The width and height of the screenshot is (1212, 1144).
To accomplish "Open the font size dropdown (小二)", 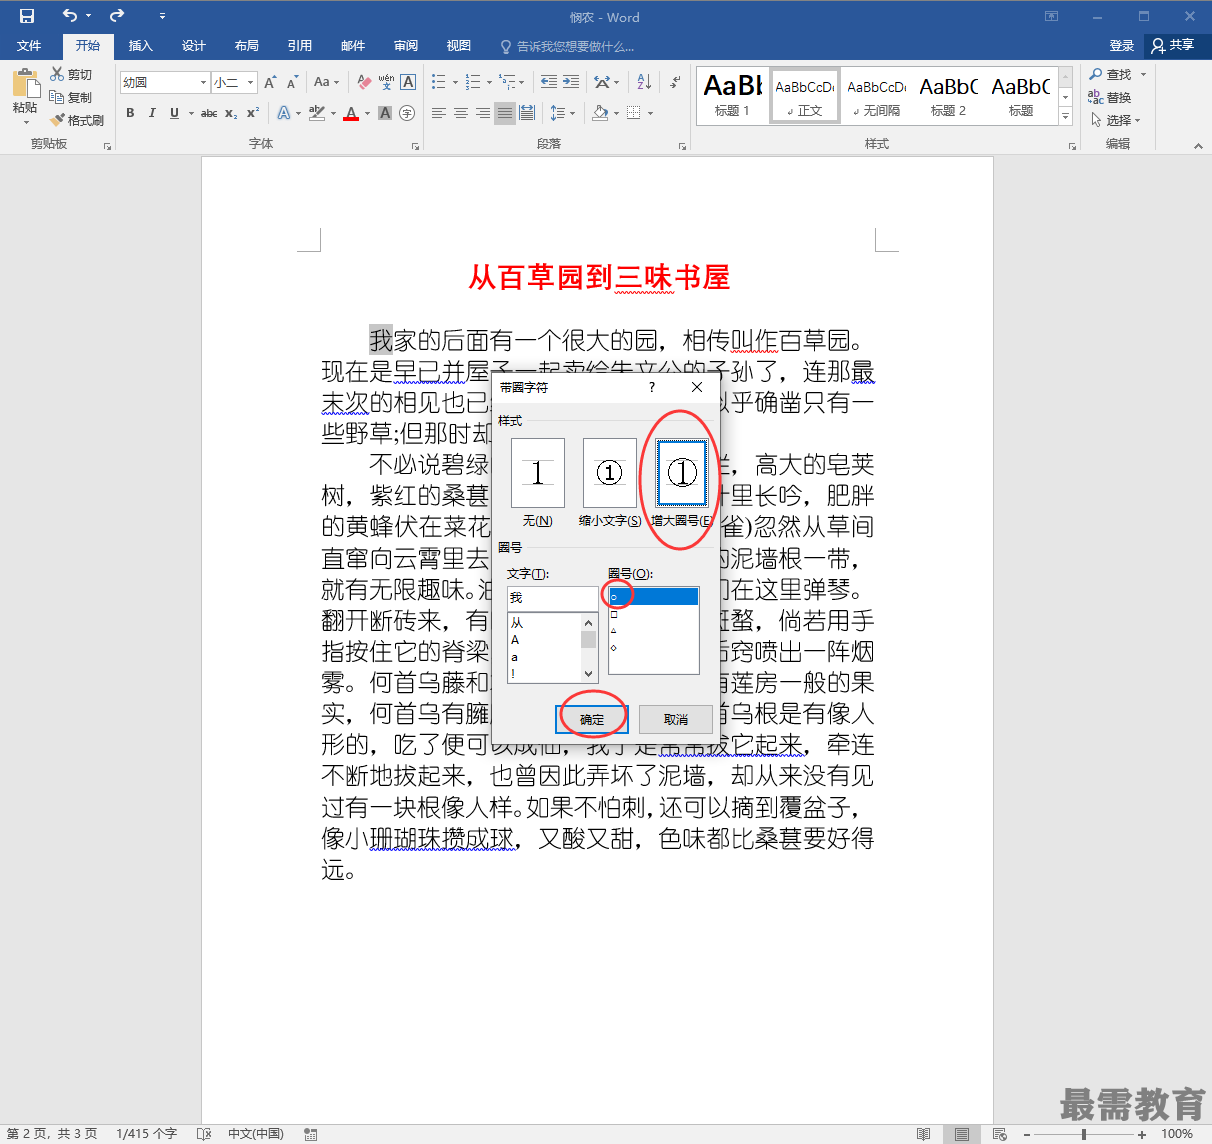I will 250,82.
